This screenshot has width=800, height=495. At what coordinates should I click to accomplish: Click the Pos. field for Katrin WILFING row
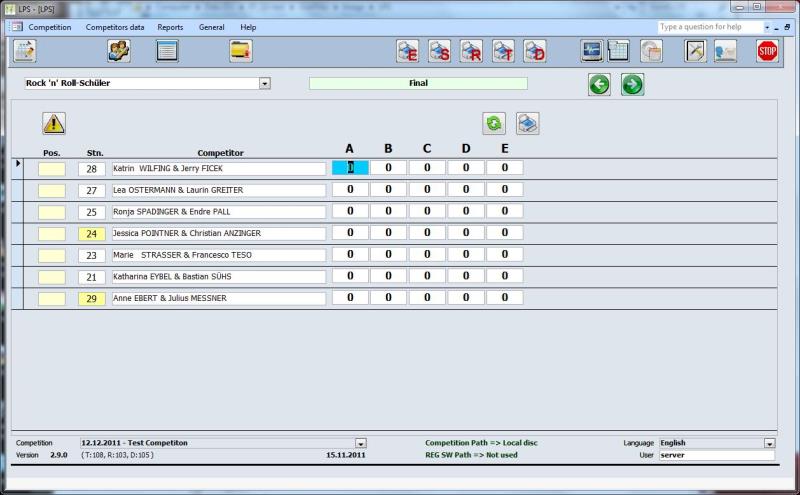click(x=52, y=169)
